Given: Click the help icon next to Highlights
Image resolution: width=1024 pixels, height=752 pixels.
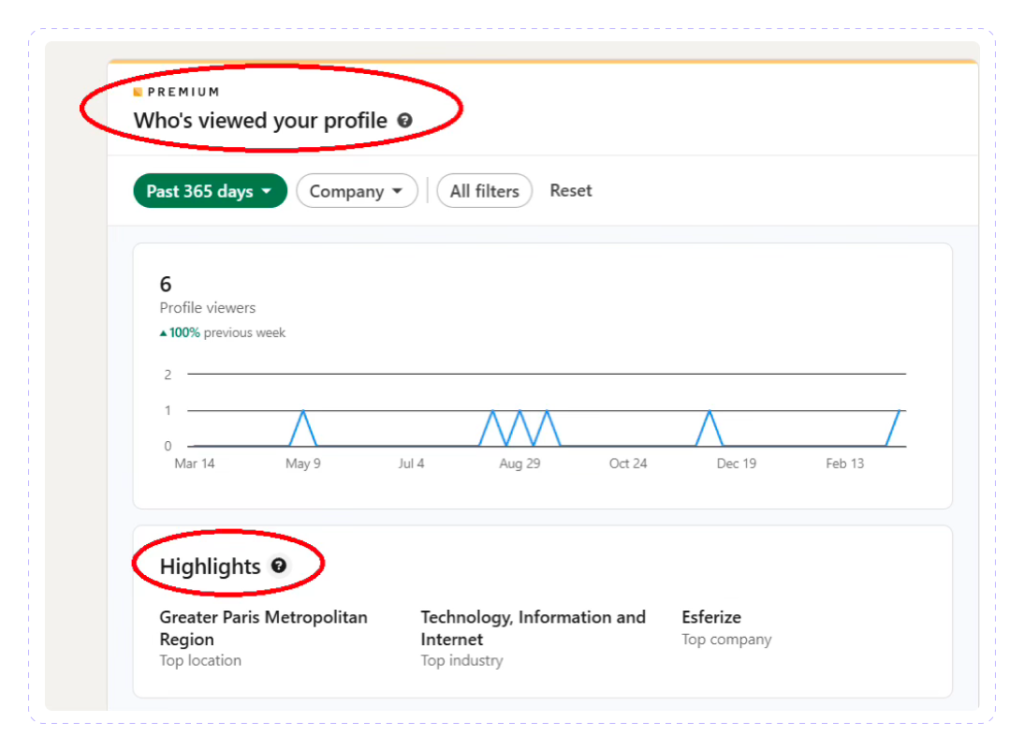Looking at the screenshot, I should click(279, 566).
